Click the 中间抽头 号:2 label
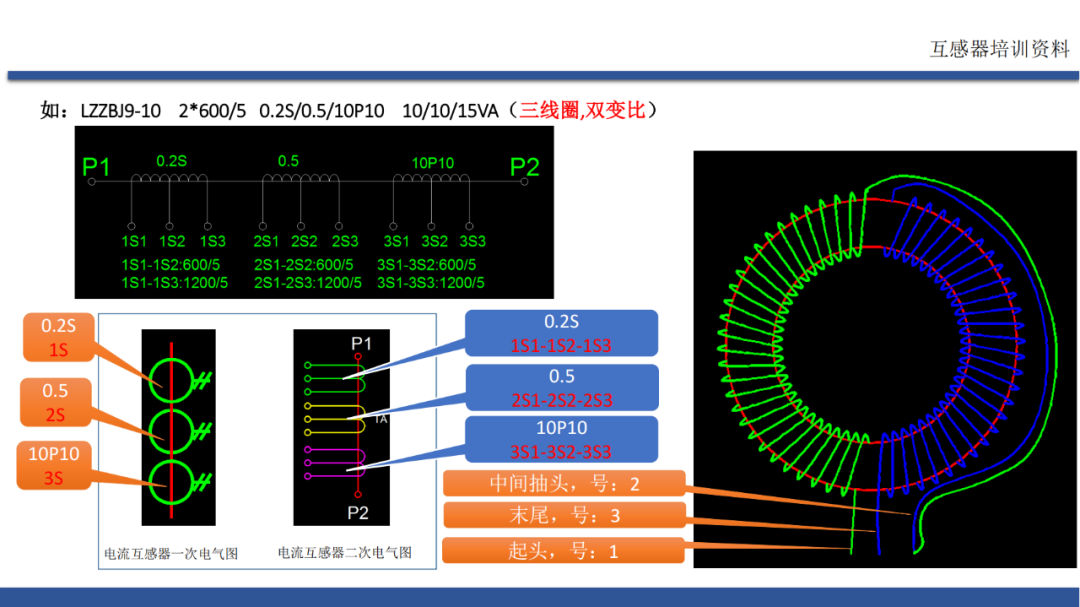 563,484
